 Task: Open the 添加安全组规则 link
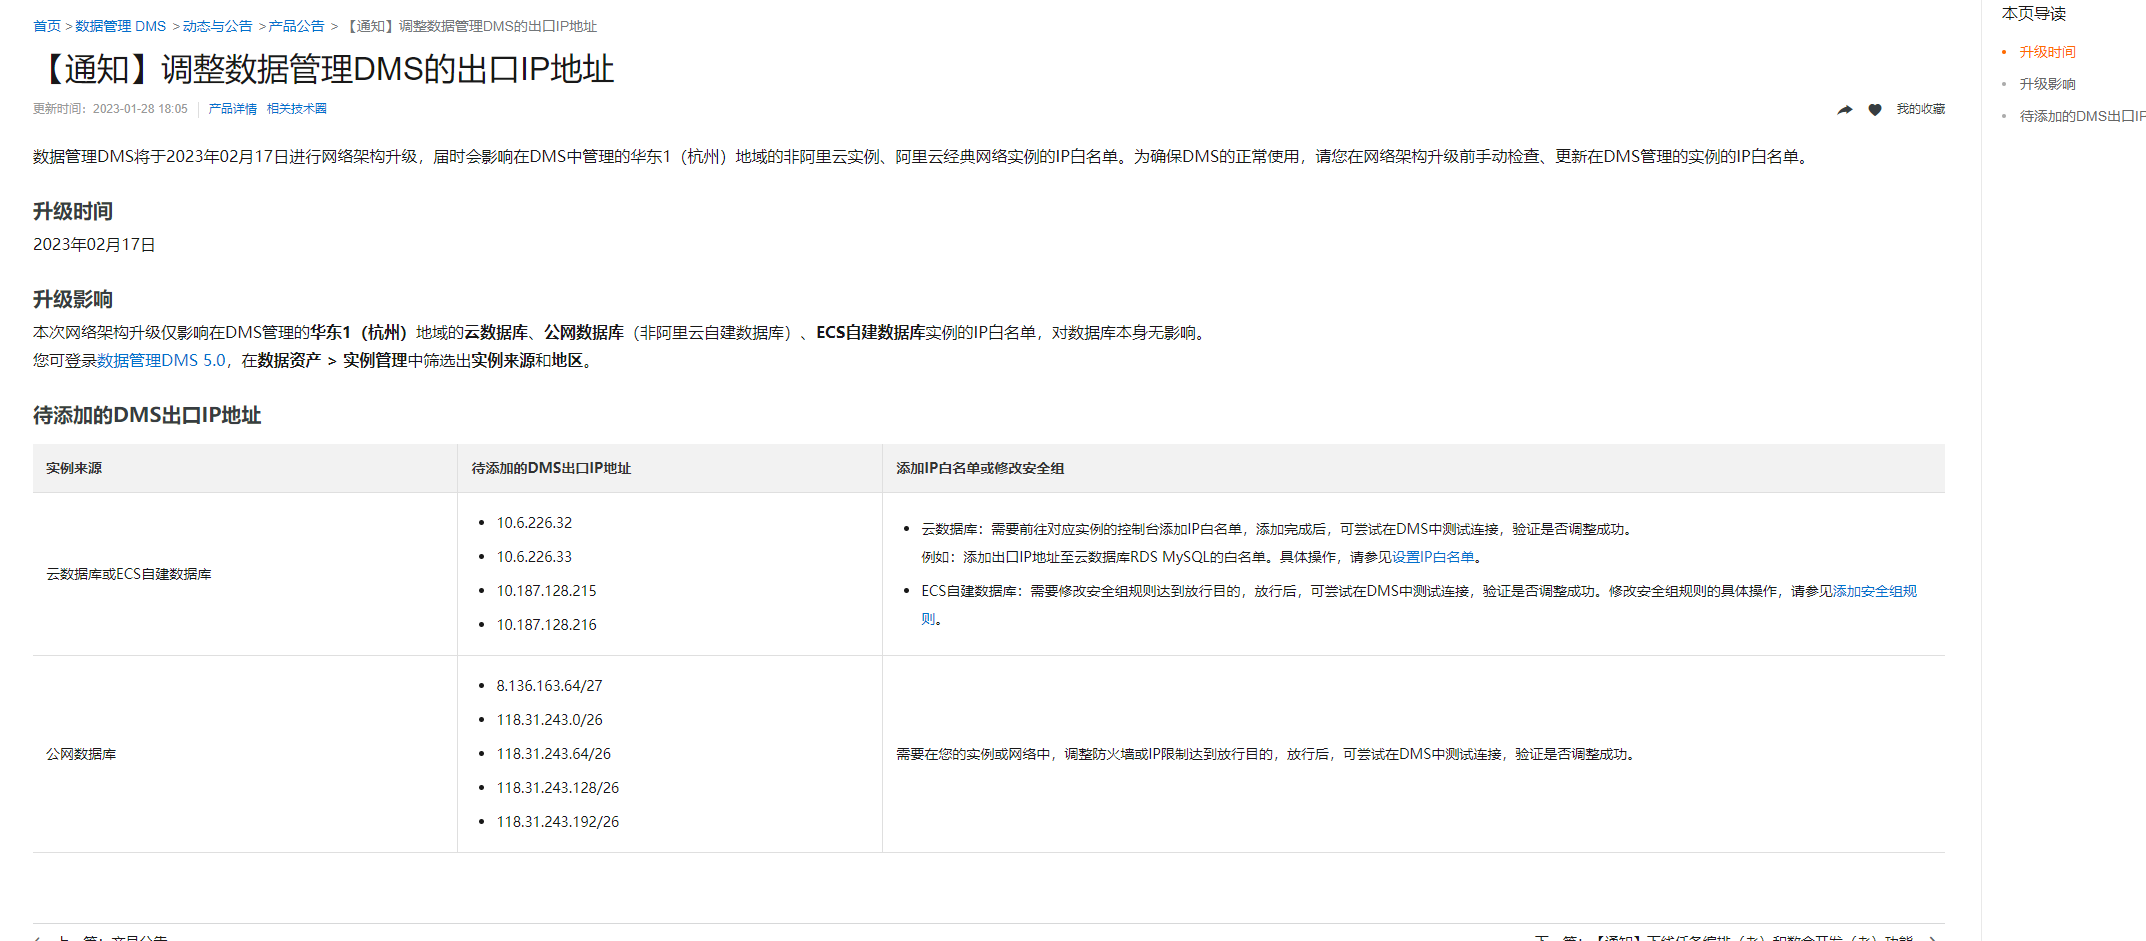[1875, 591]
